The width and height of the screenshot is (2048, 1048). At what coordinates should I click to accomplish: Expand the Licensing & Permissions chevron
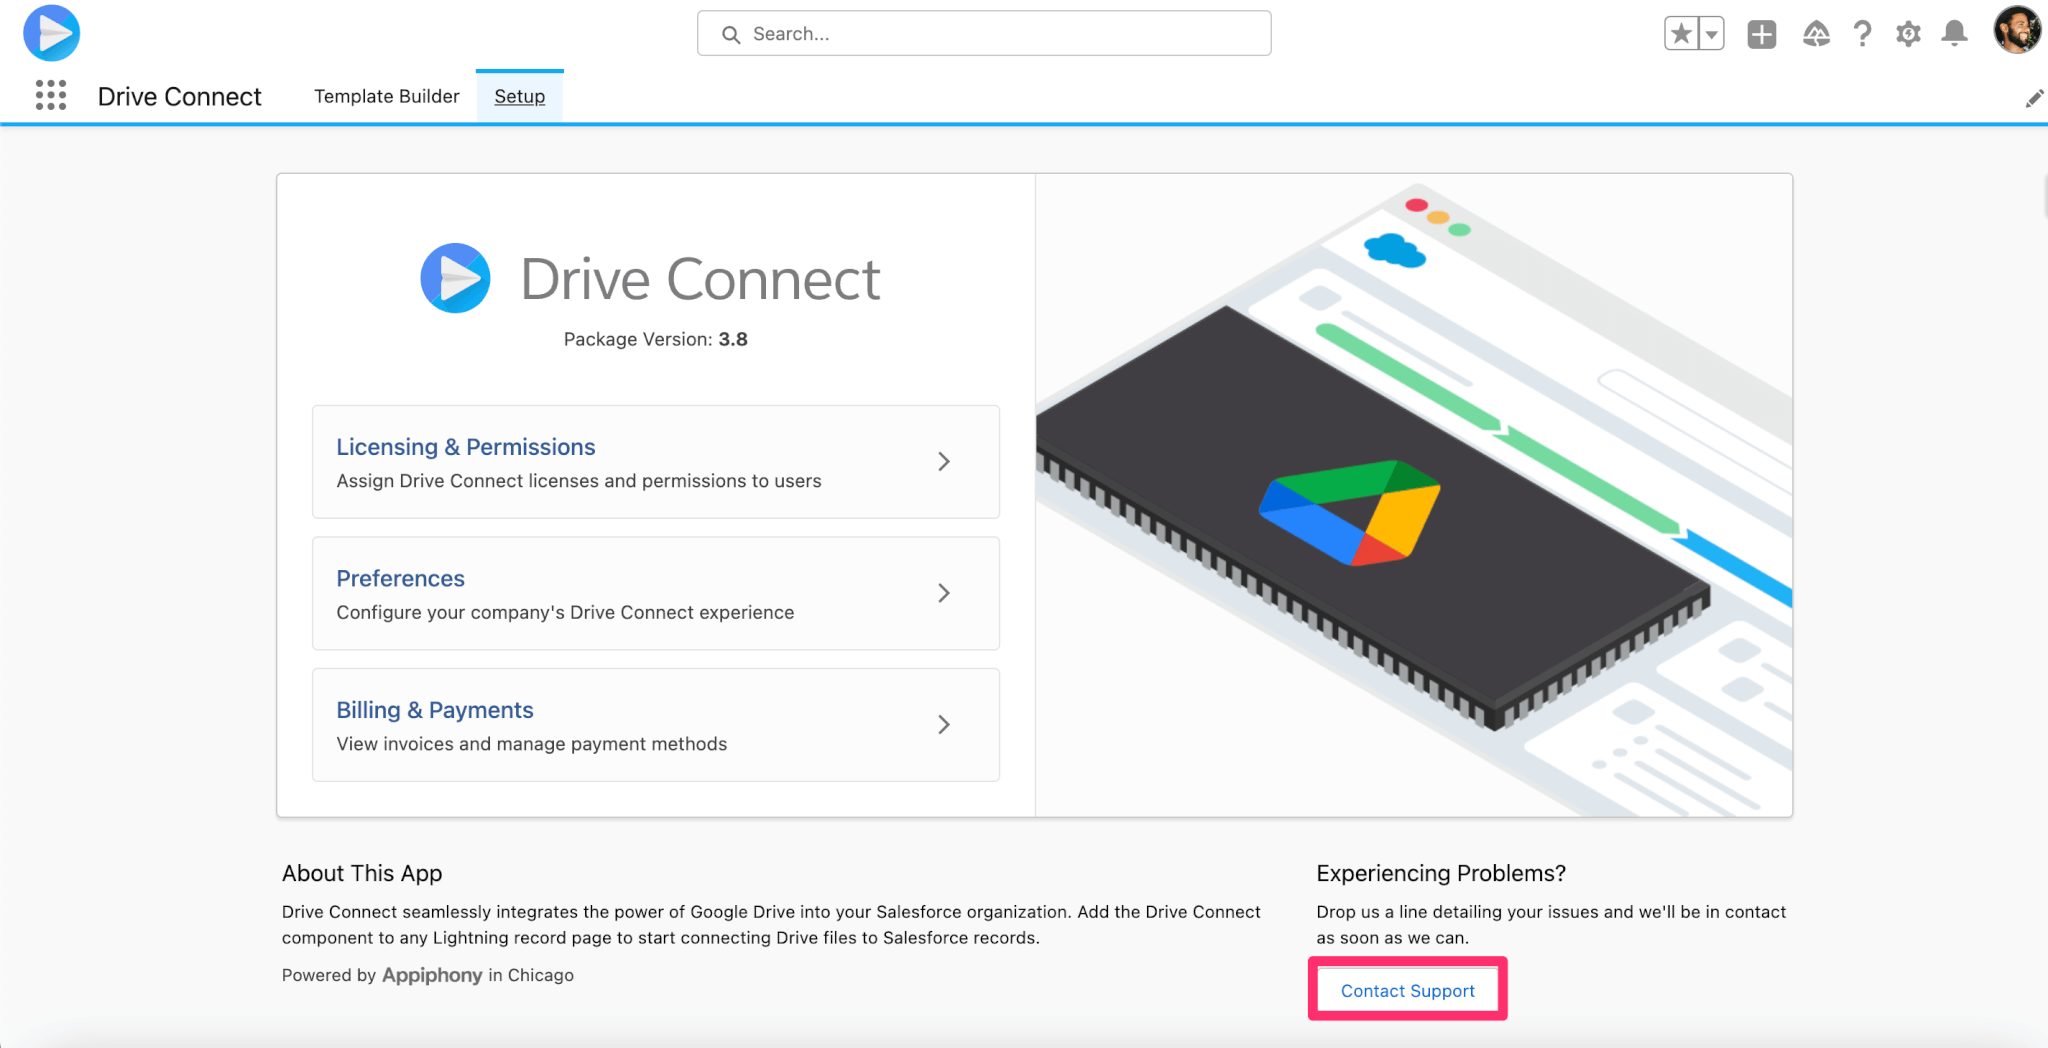click(x=944, y=462)
